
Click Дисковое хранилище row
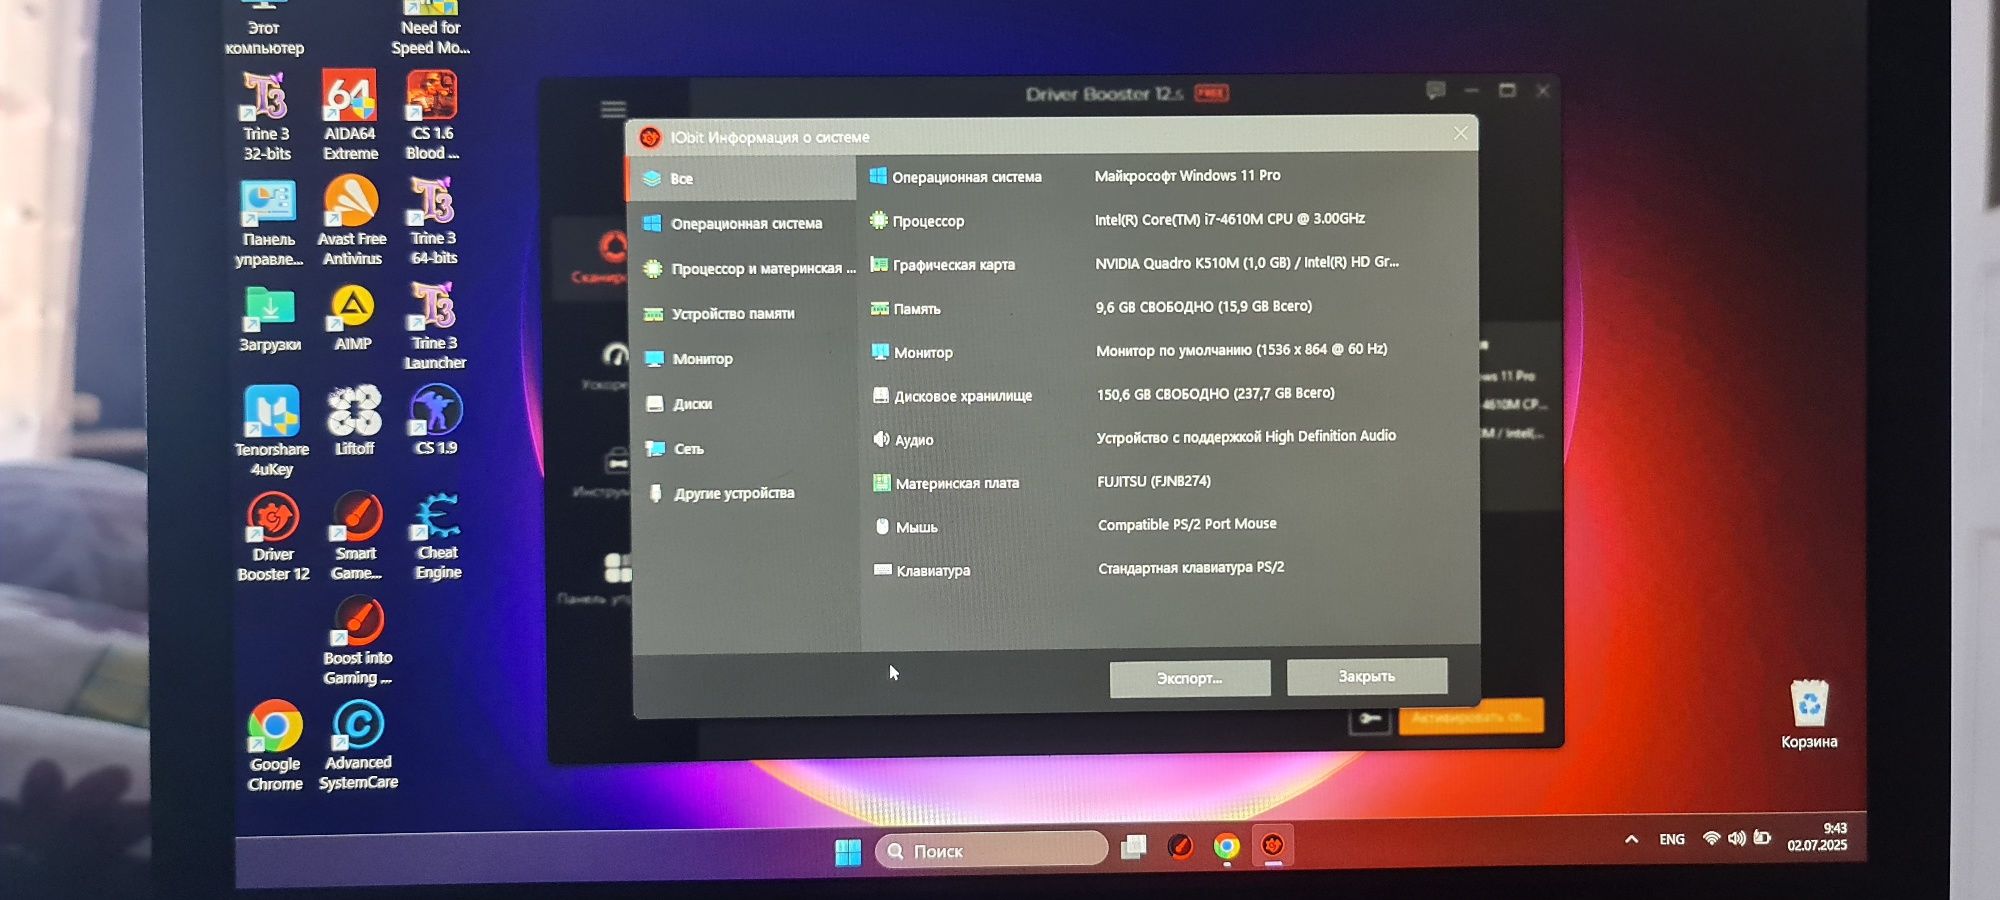[x=1169, y=395]
